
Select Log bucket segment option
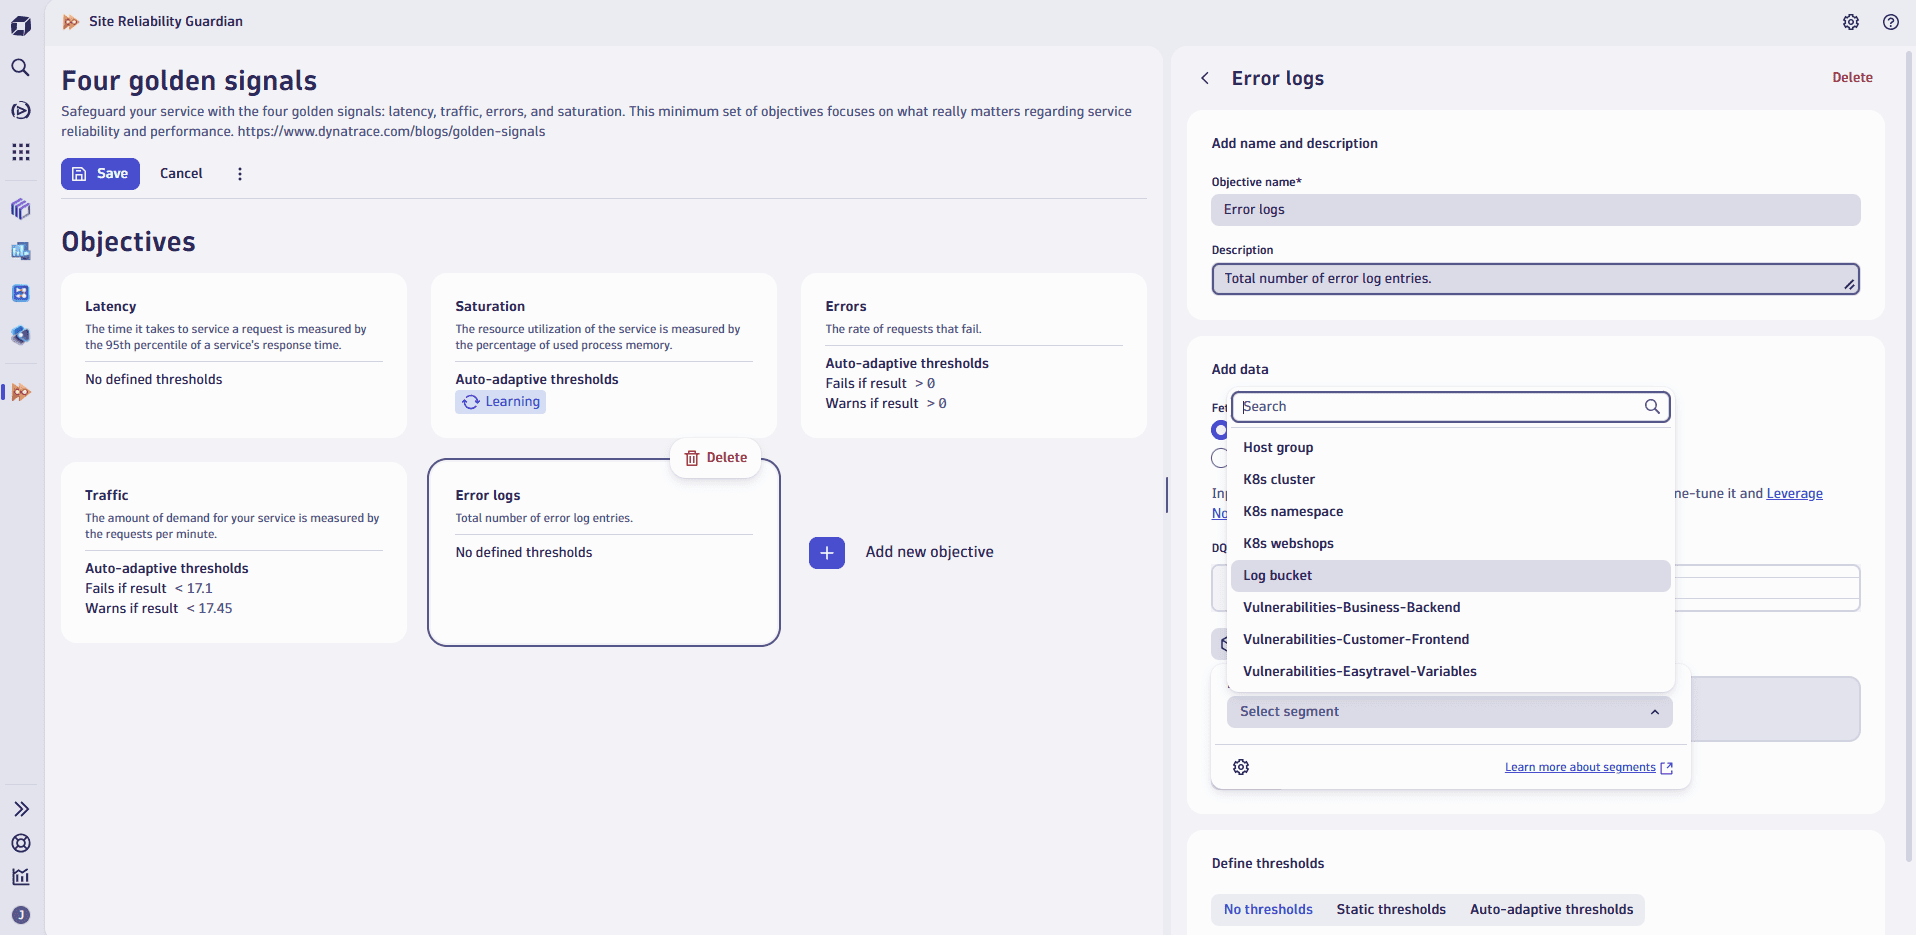click(x=1450, y=576)
